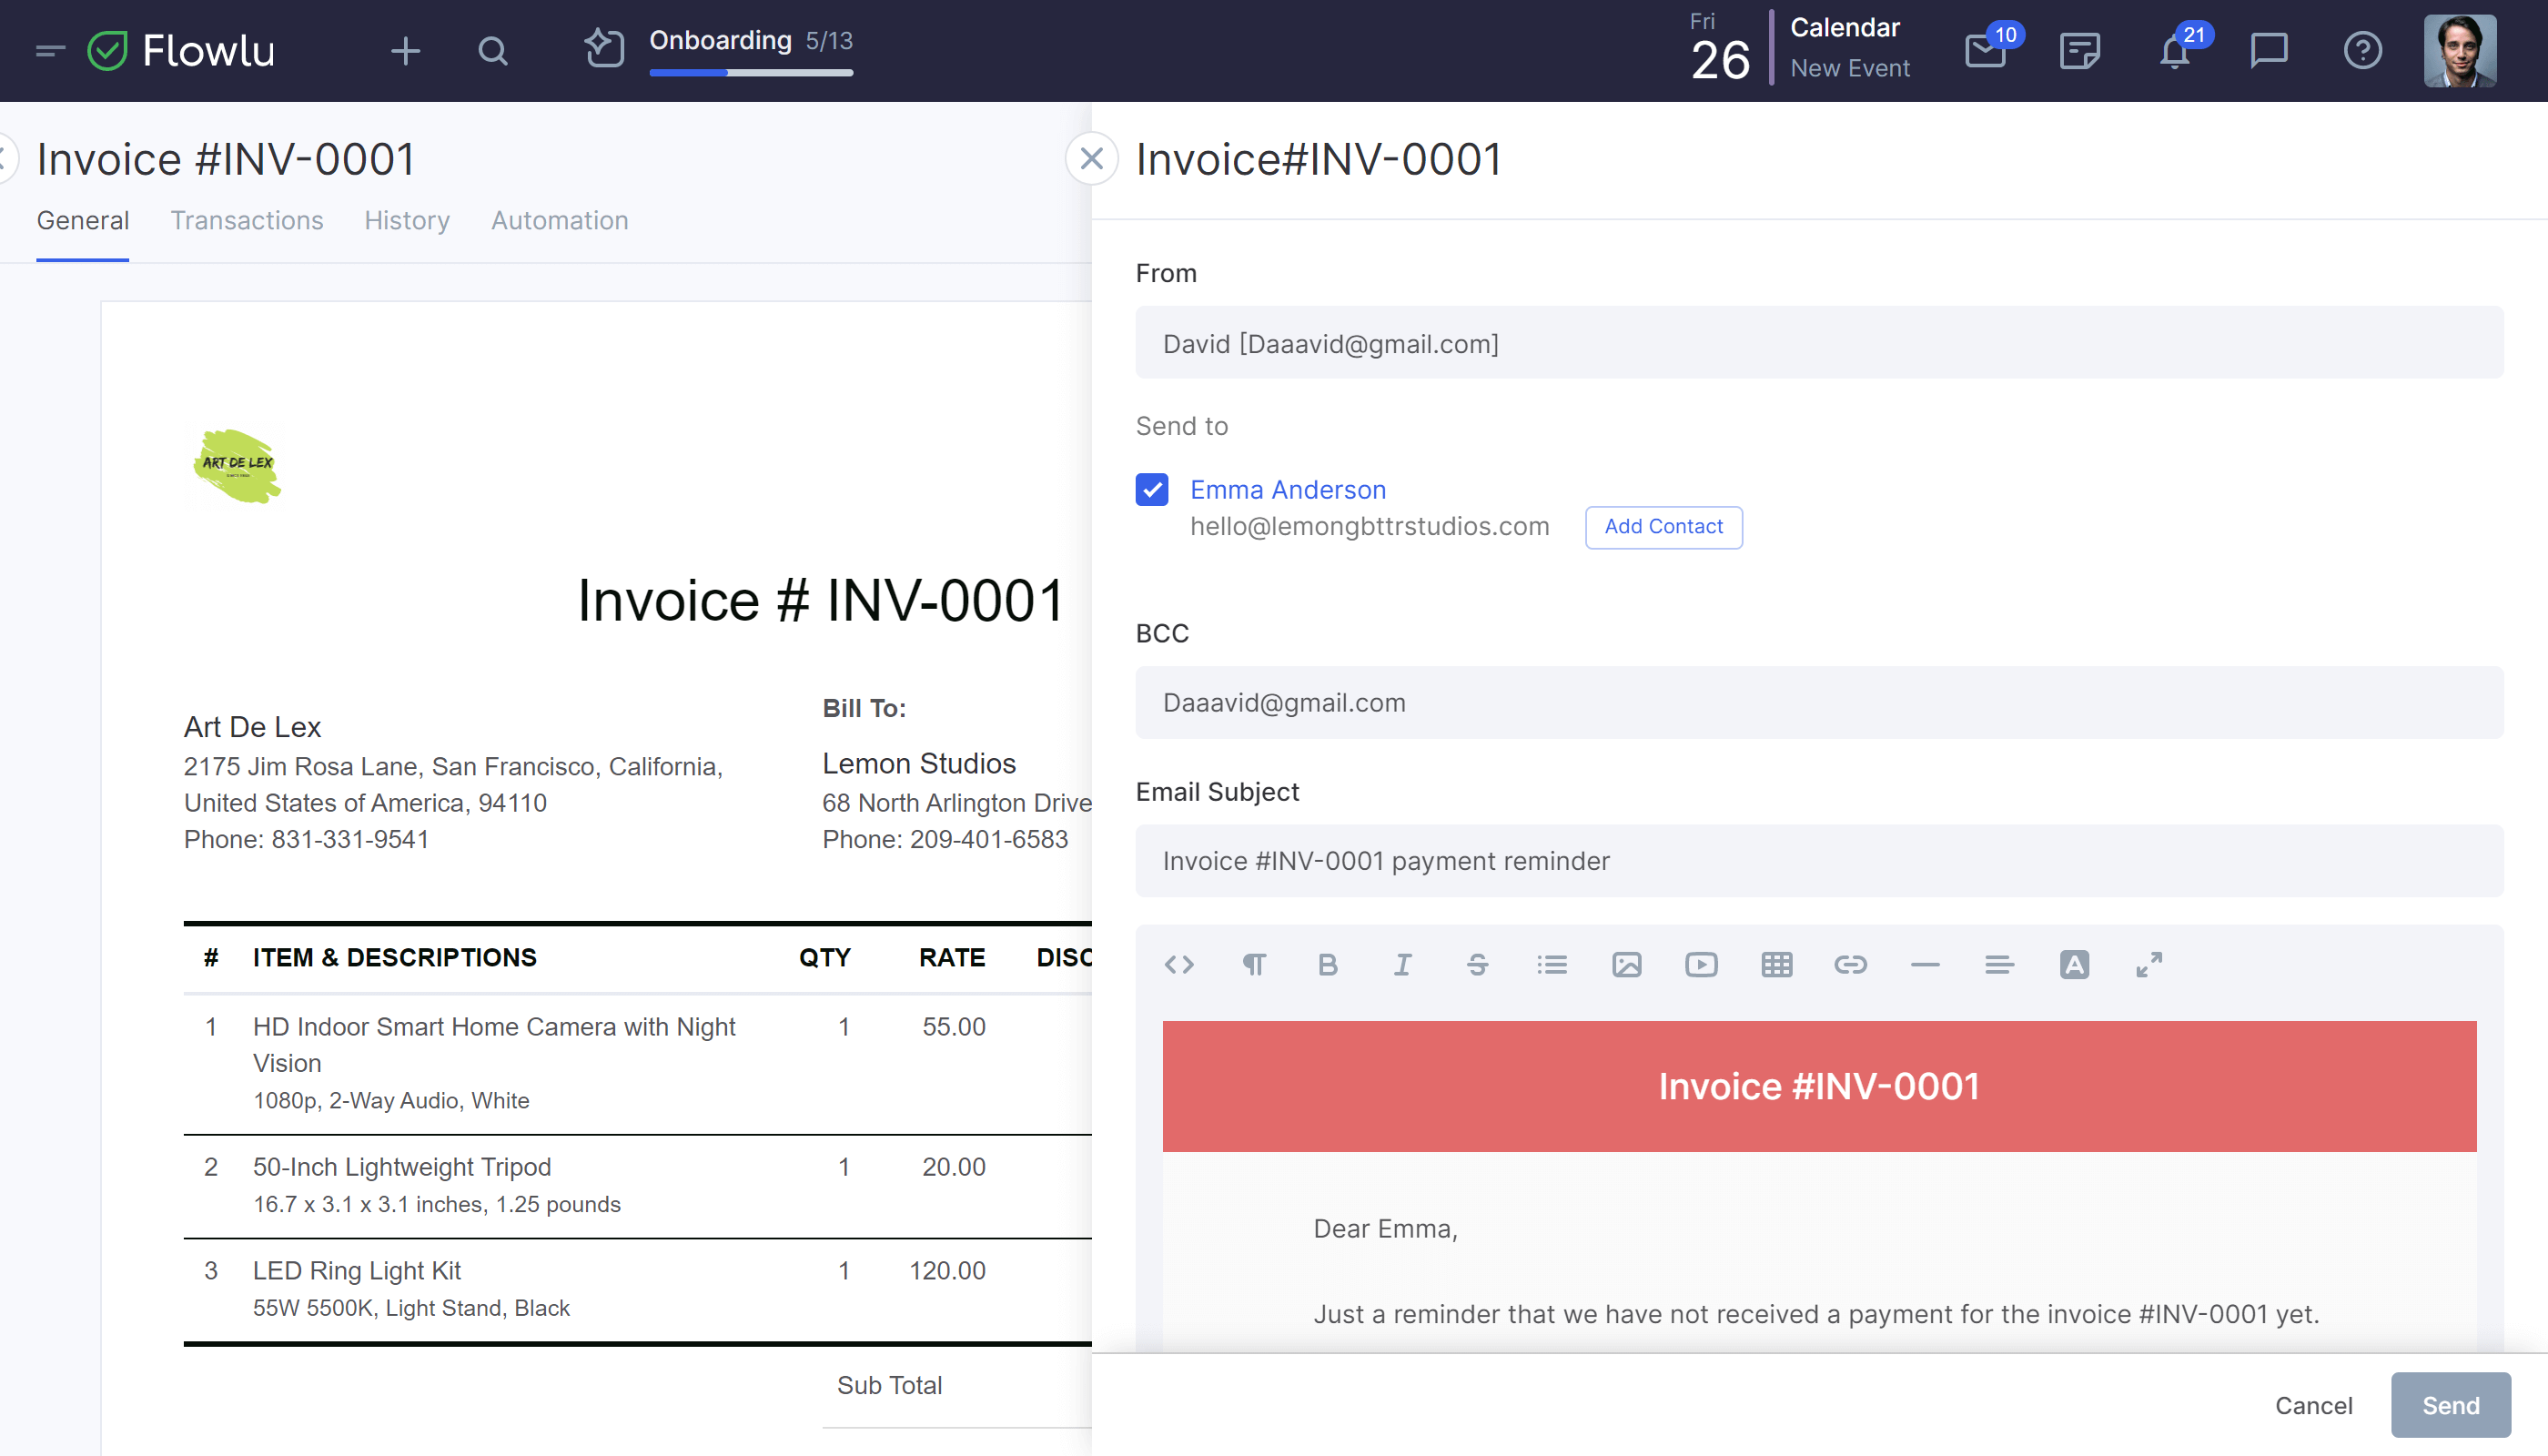
Task: Check the Add Contact option
Action: 1664,525
